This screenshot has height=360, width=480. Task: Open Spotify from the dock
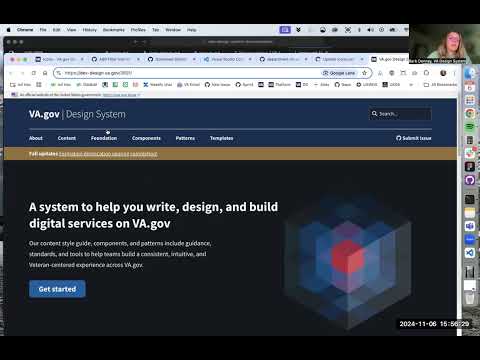470,127
